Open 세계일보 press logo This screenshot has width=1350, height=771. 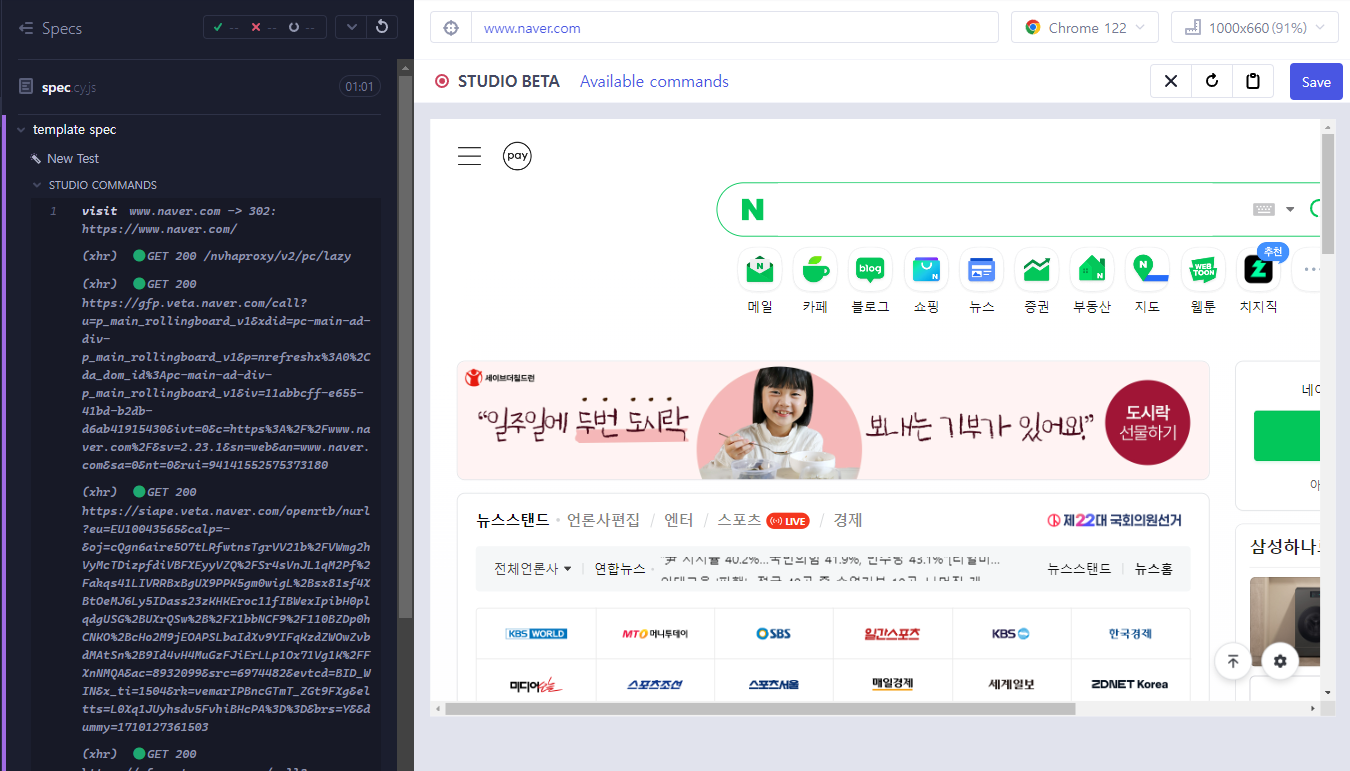(x=1011, y=684)
